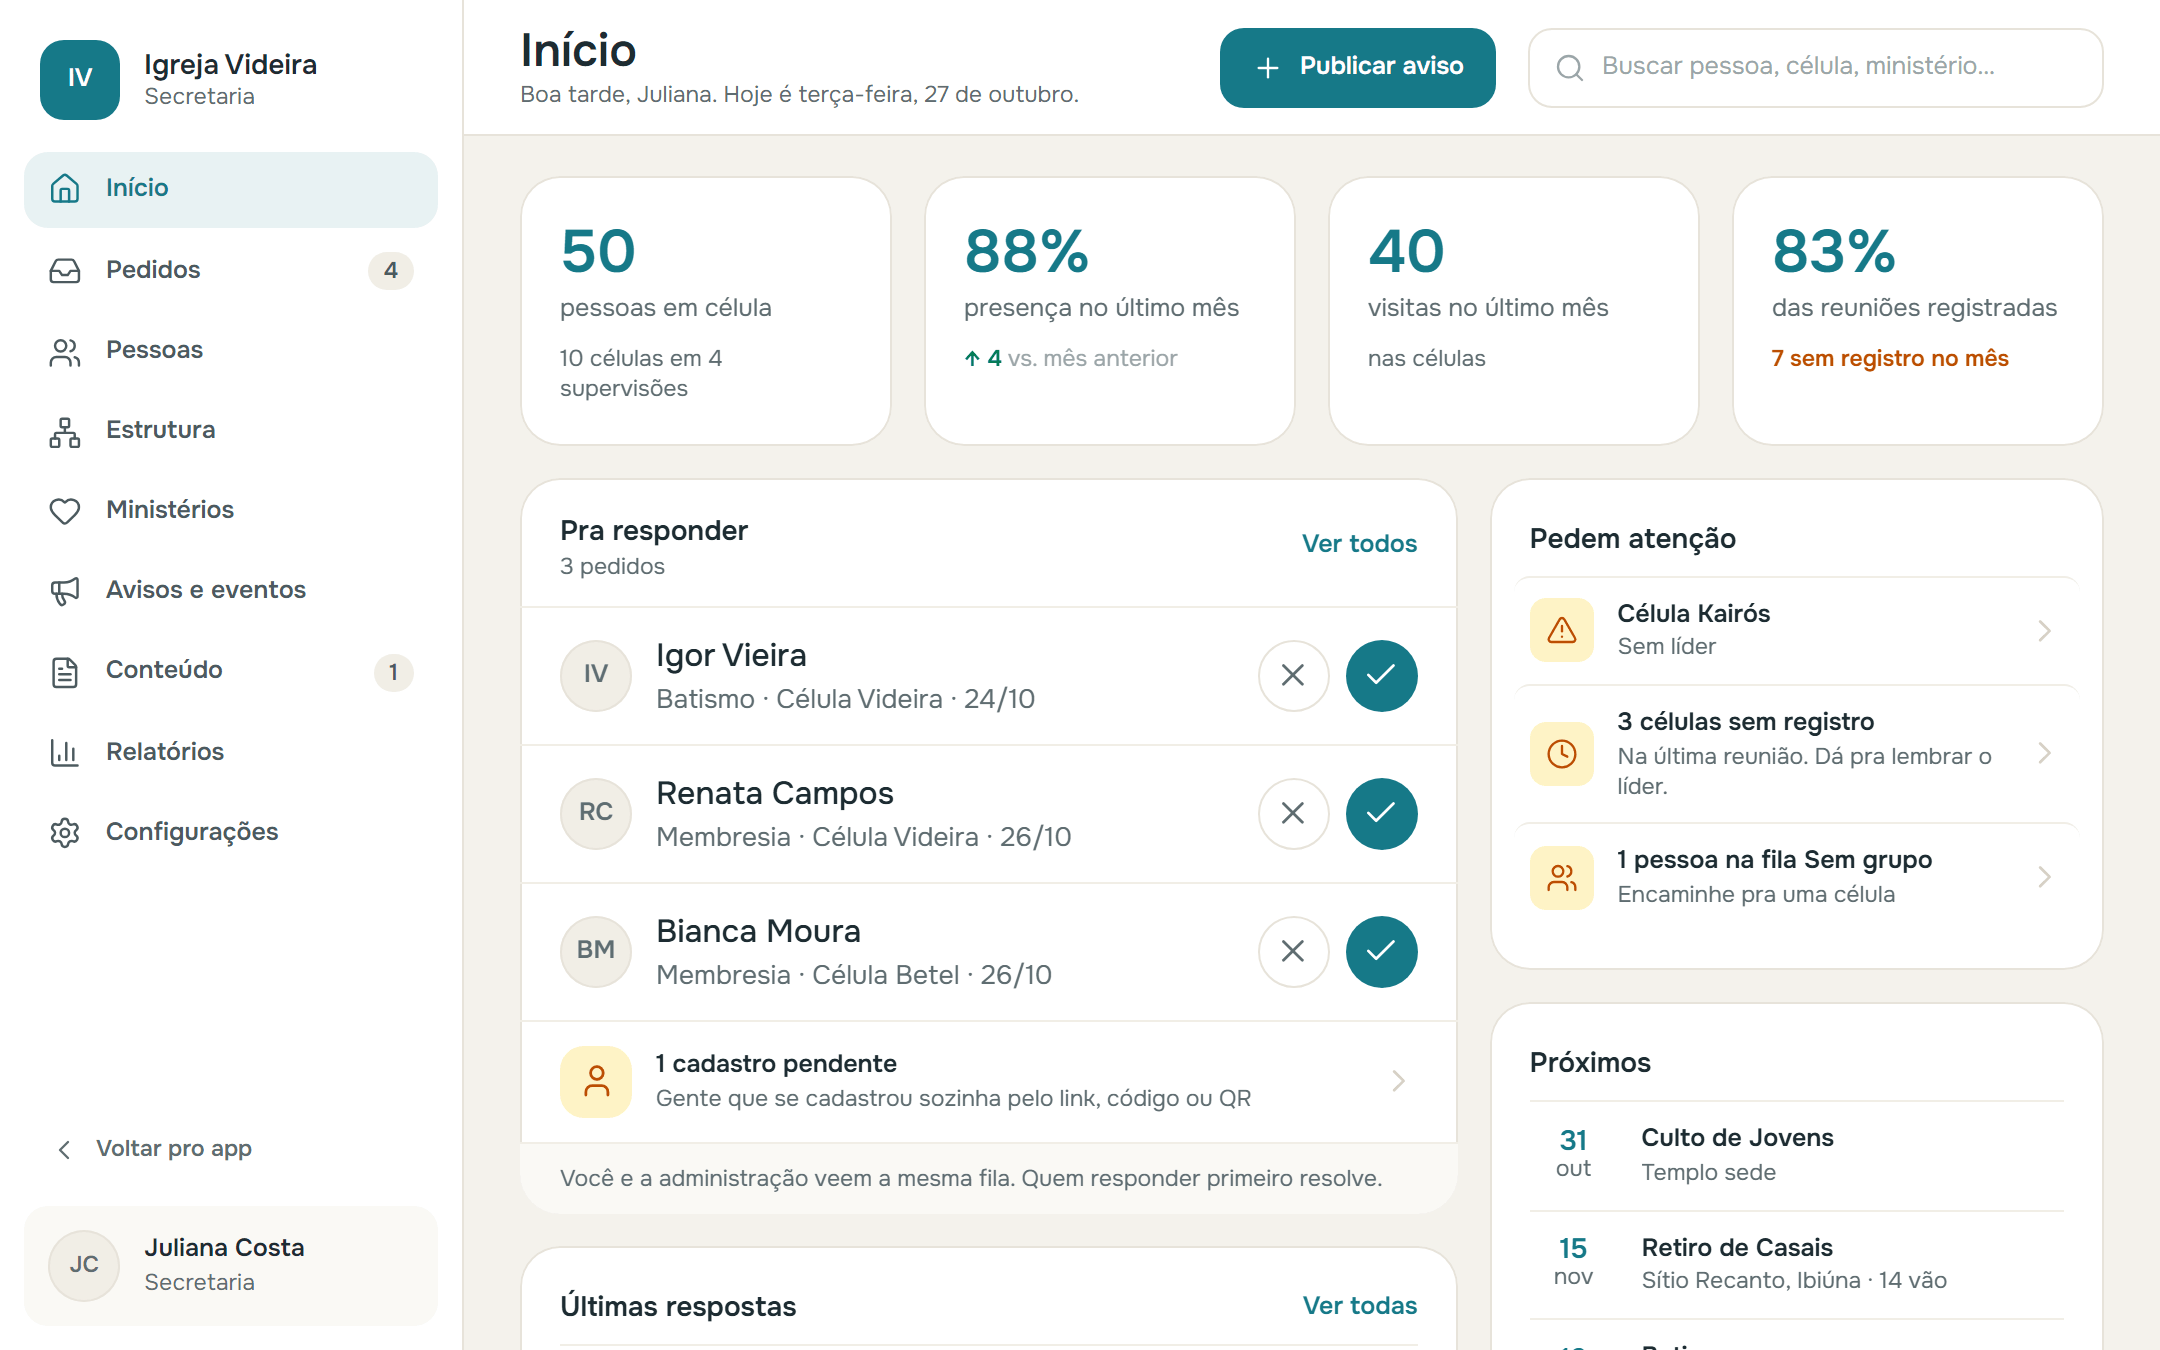Open Célula Kairós chevron arrow
2160x1350 pixels.
2044,630
